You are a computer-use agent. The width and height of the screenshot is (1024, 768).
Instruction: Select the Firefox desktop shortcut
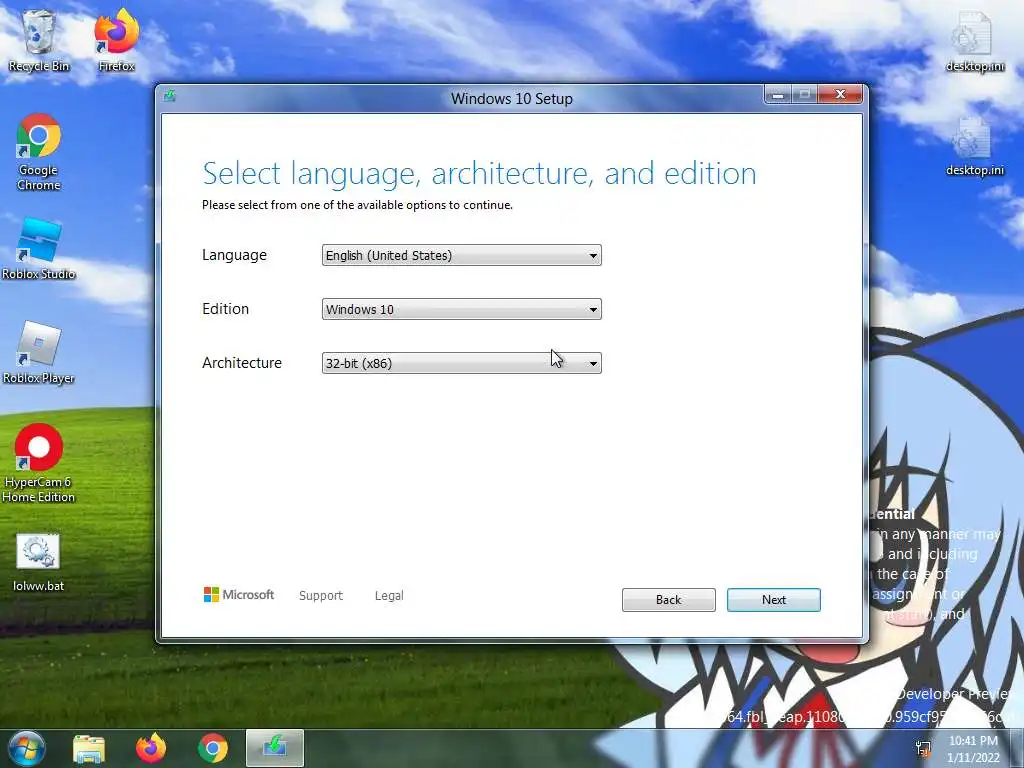116,40
